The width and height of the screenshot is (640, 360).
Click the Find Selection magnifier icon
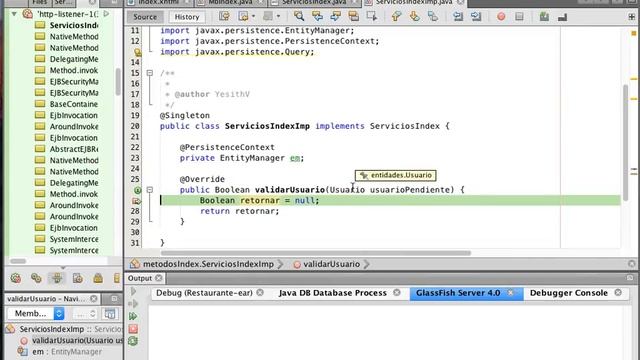299,16
